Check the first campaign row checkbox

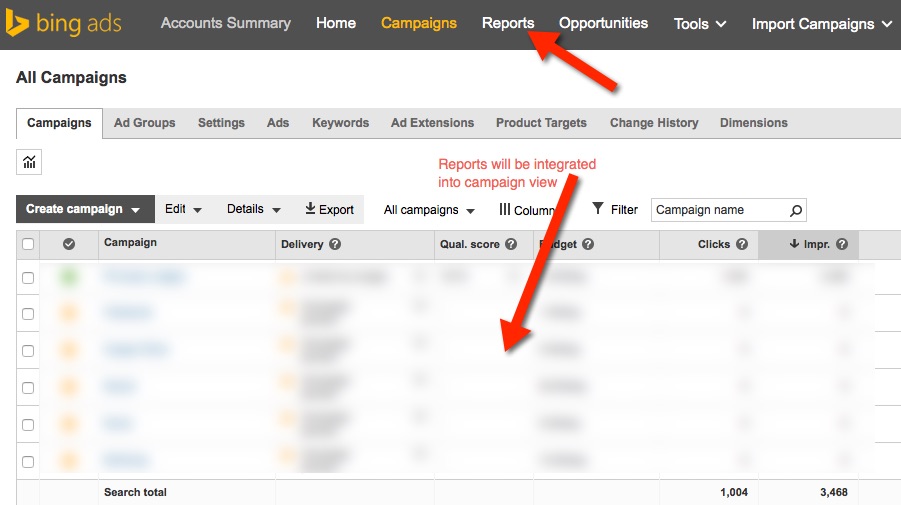pos(28,278)
